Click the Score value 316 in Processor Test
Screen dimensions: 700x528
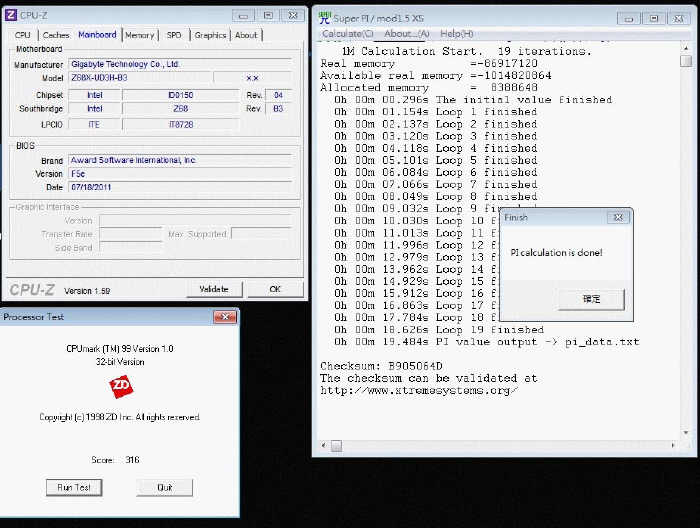(x=132, y=460)
